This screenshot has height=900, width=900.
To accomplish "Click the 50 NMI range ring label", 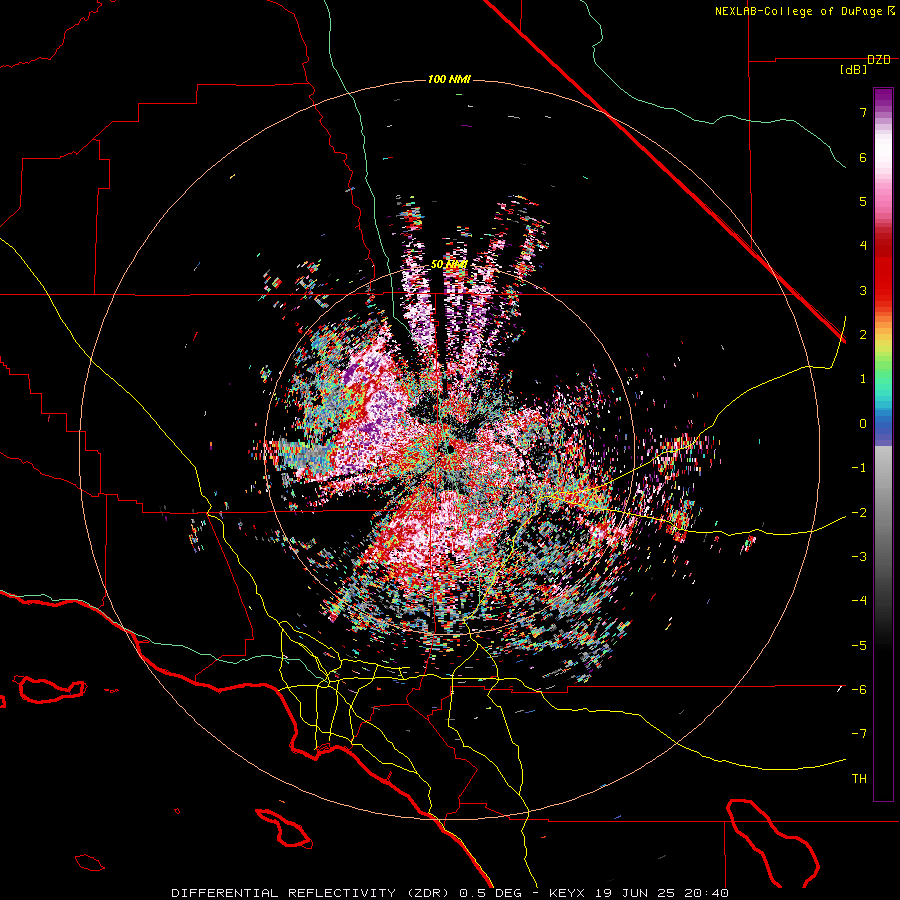I will 449,265.
